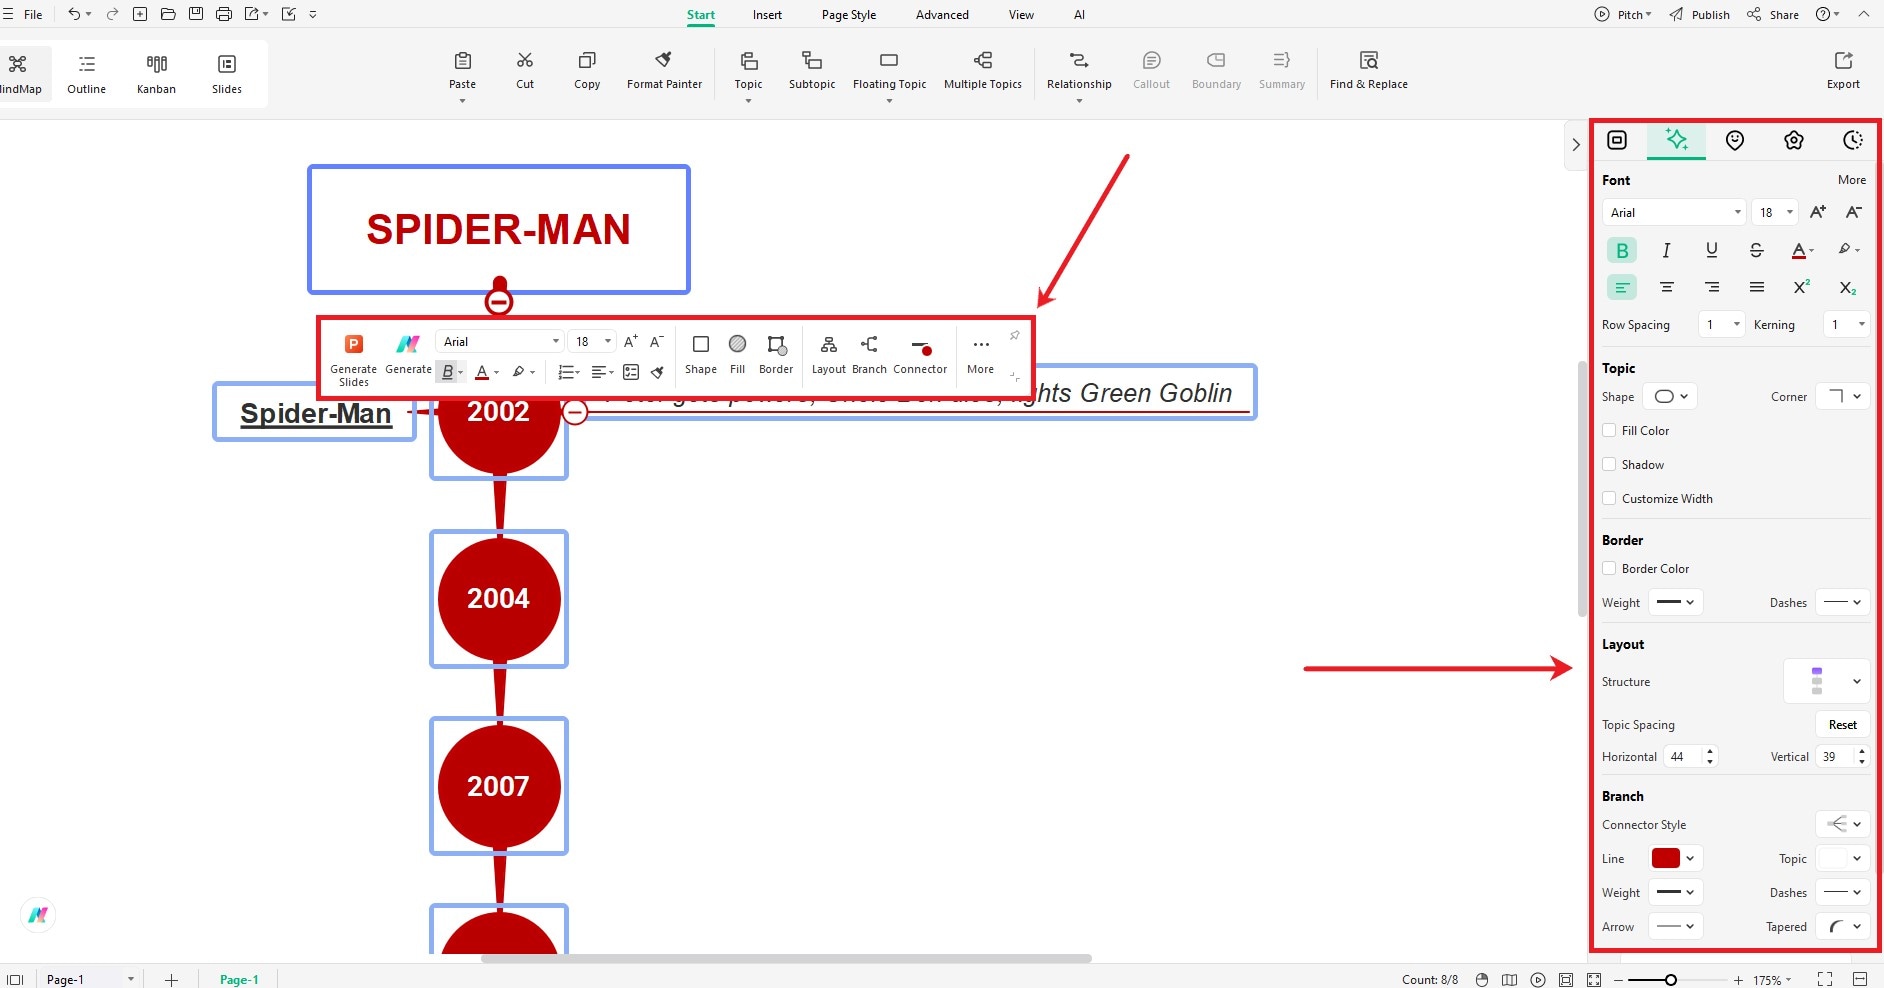Open the Arial font dropdown in right panel
Screen dimensions: 1884x988
click(1674, 212)
